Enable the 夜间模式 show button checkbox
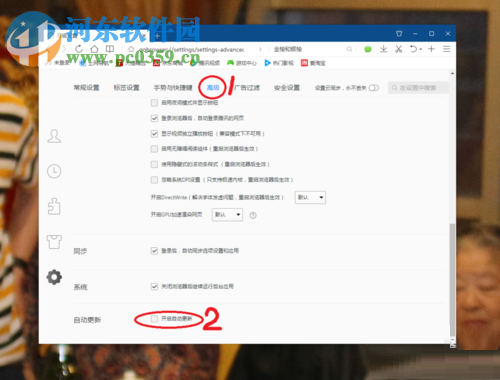Image resolution: width=500 pixels, height=380 pixels. click(154, 103)
